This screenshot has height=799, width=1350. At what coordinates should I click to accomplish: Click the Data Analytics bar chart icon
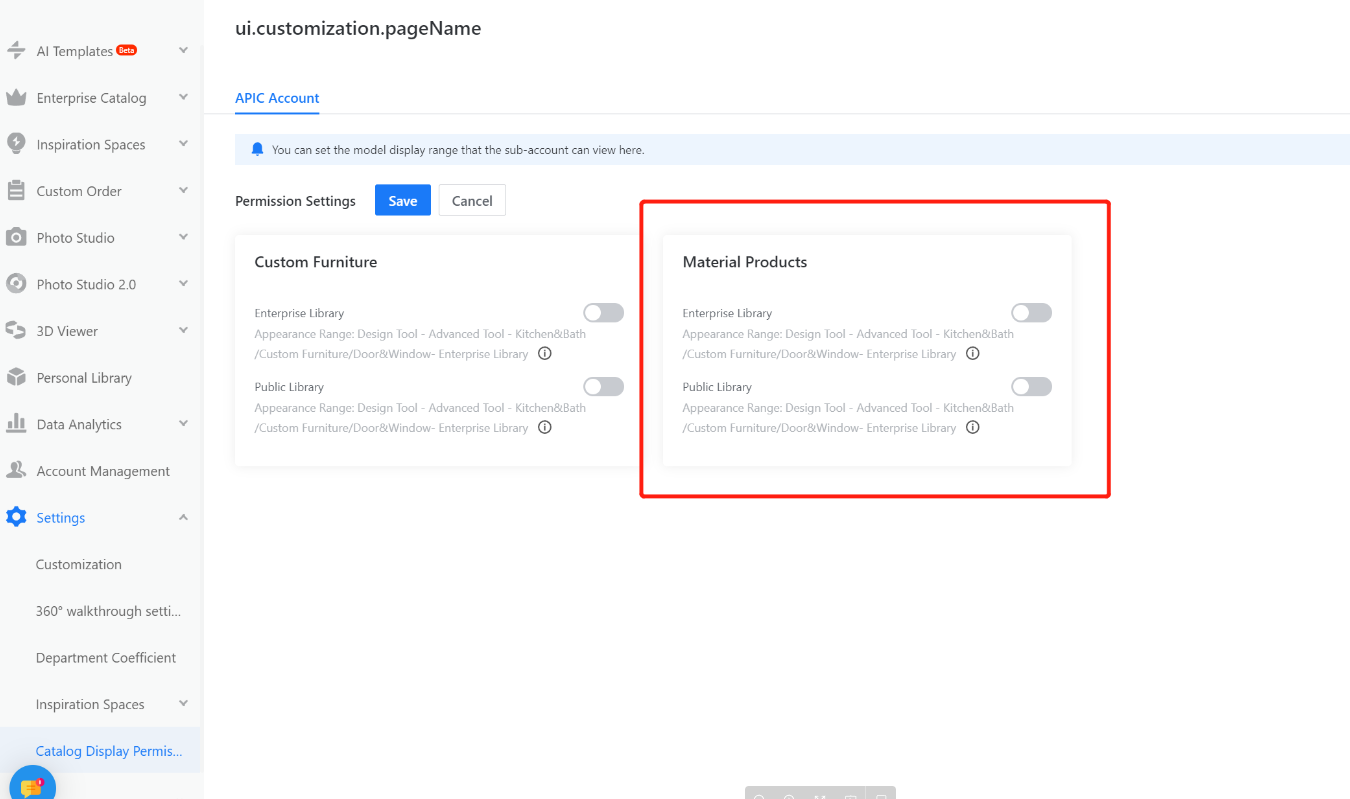pyautogui.click(x=16, y=424)
